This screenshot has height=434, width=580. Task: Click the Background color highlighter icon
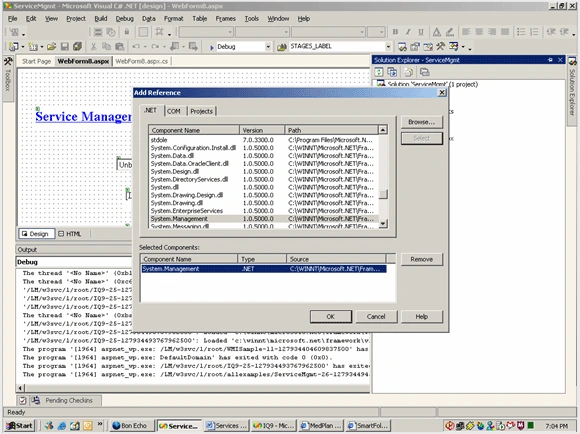(449, 32)
